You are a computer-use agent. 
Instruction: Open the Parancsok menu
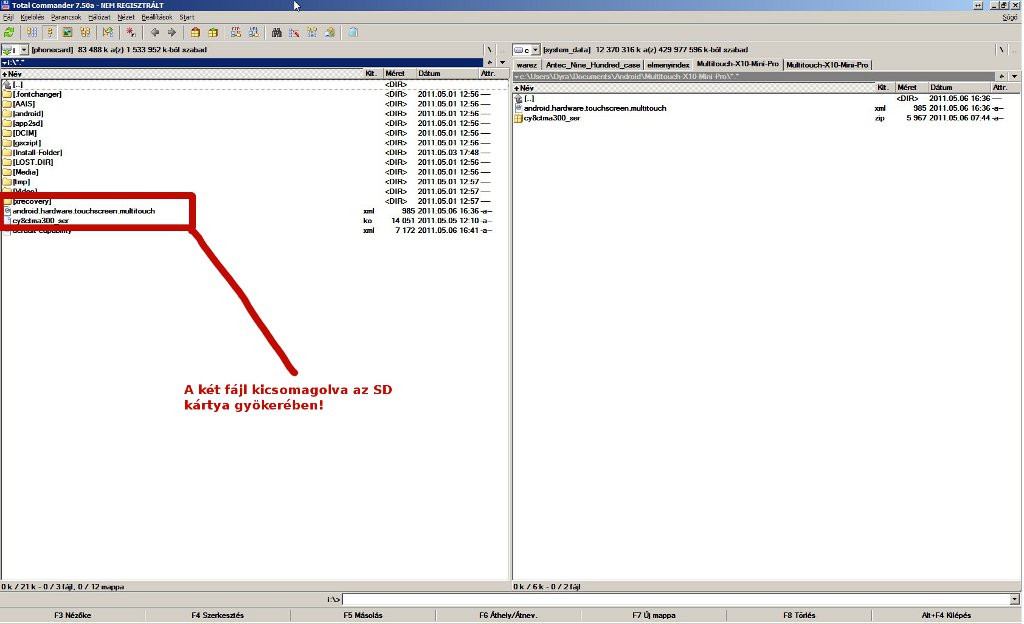(x=66, y=17)
